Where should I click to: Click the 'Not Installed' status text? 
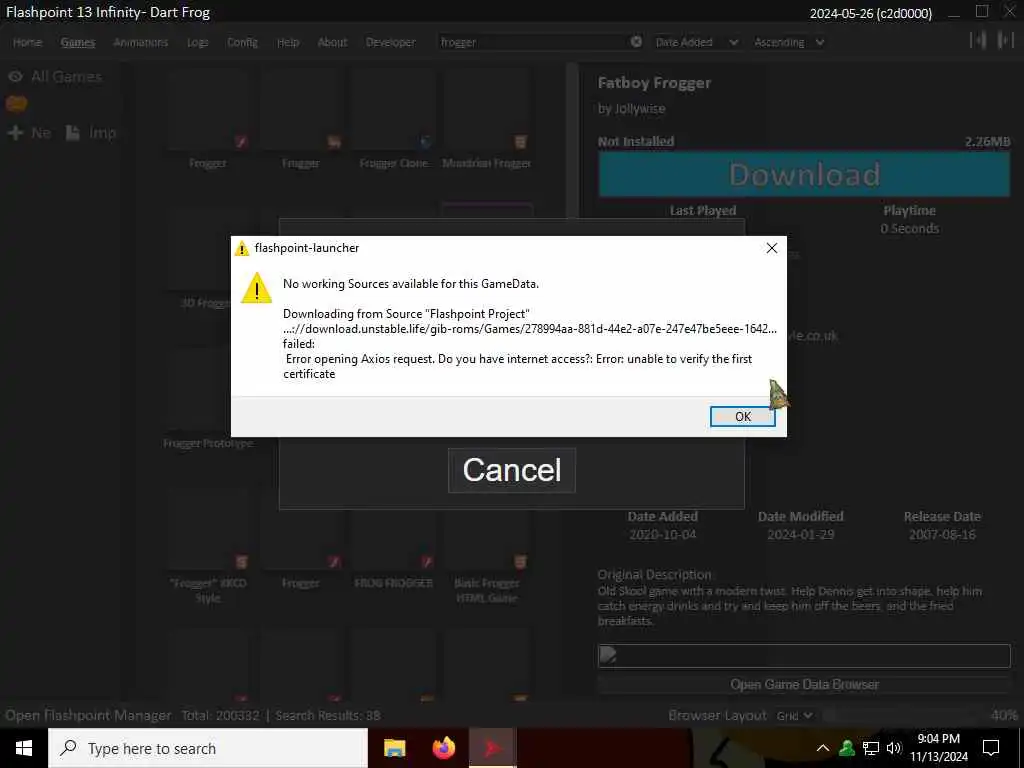[636, 142]
